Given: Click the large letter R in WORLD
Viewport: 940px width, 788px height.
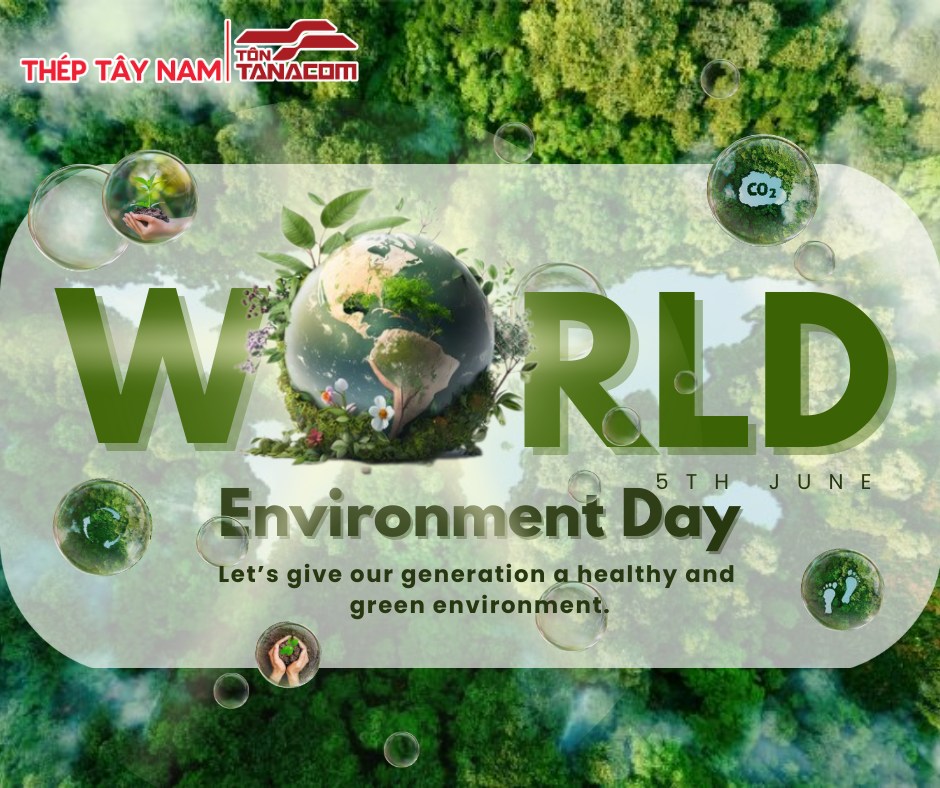Looking at the screenshot, I should pyautogui.click(x=582, y=365).
